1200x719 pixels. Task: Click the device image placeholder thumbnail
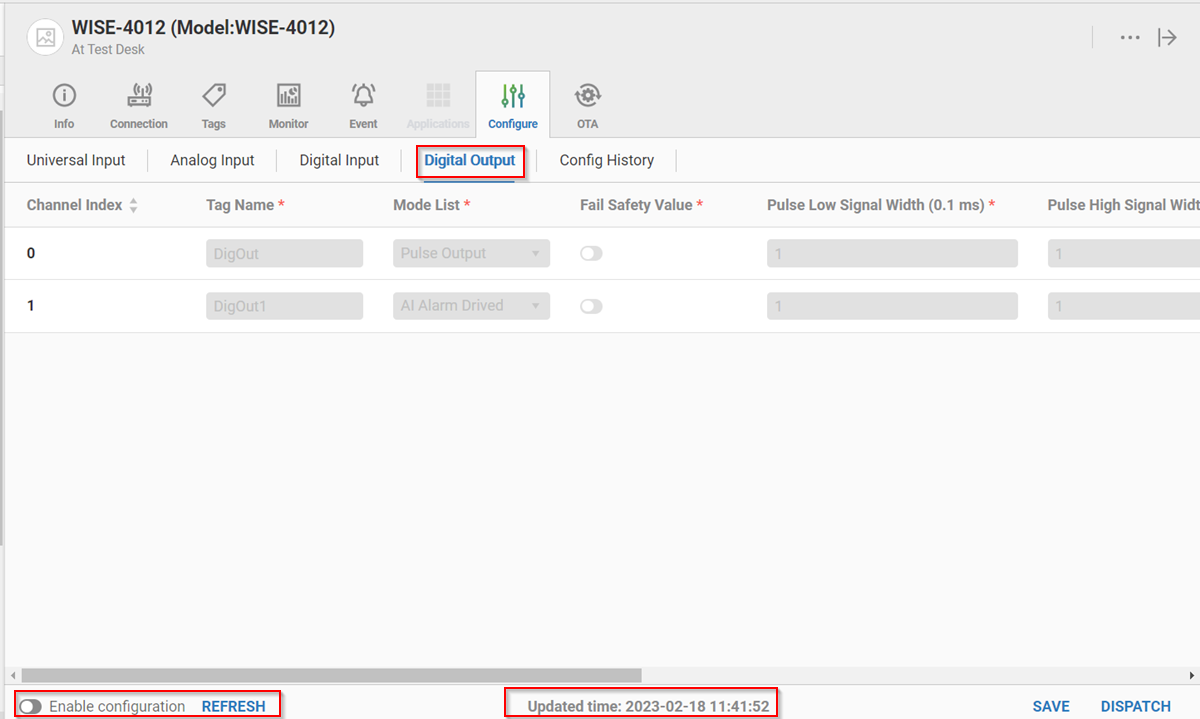click(x=45, y=37)
